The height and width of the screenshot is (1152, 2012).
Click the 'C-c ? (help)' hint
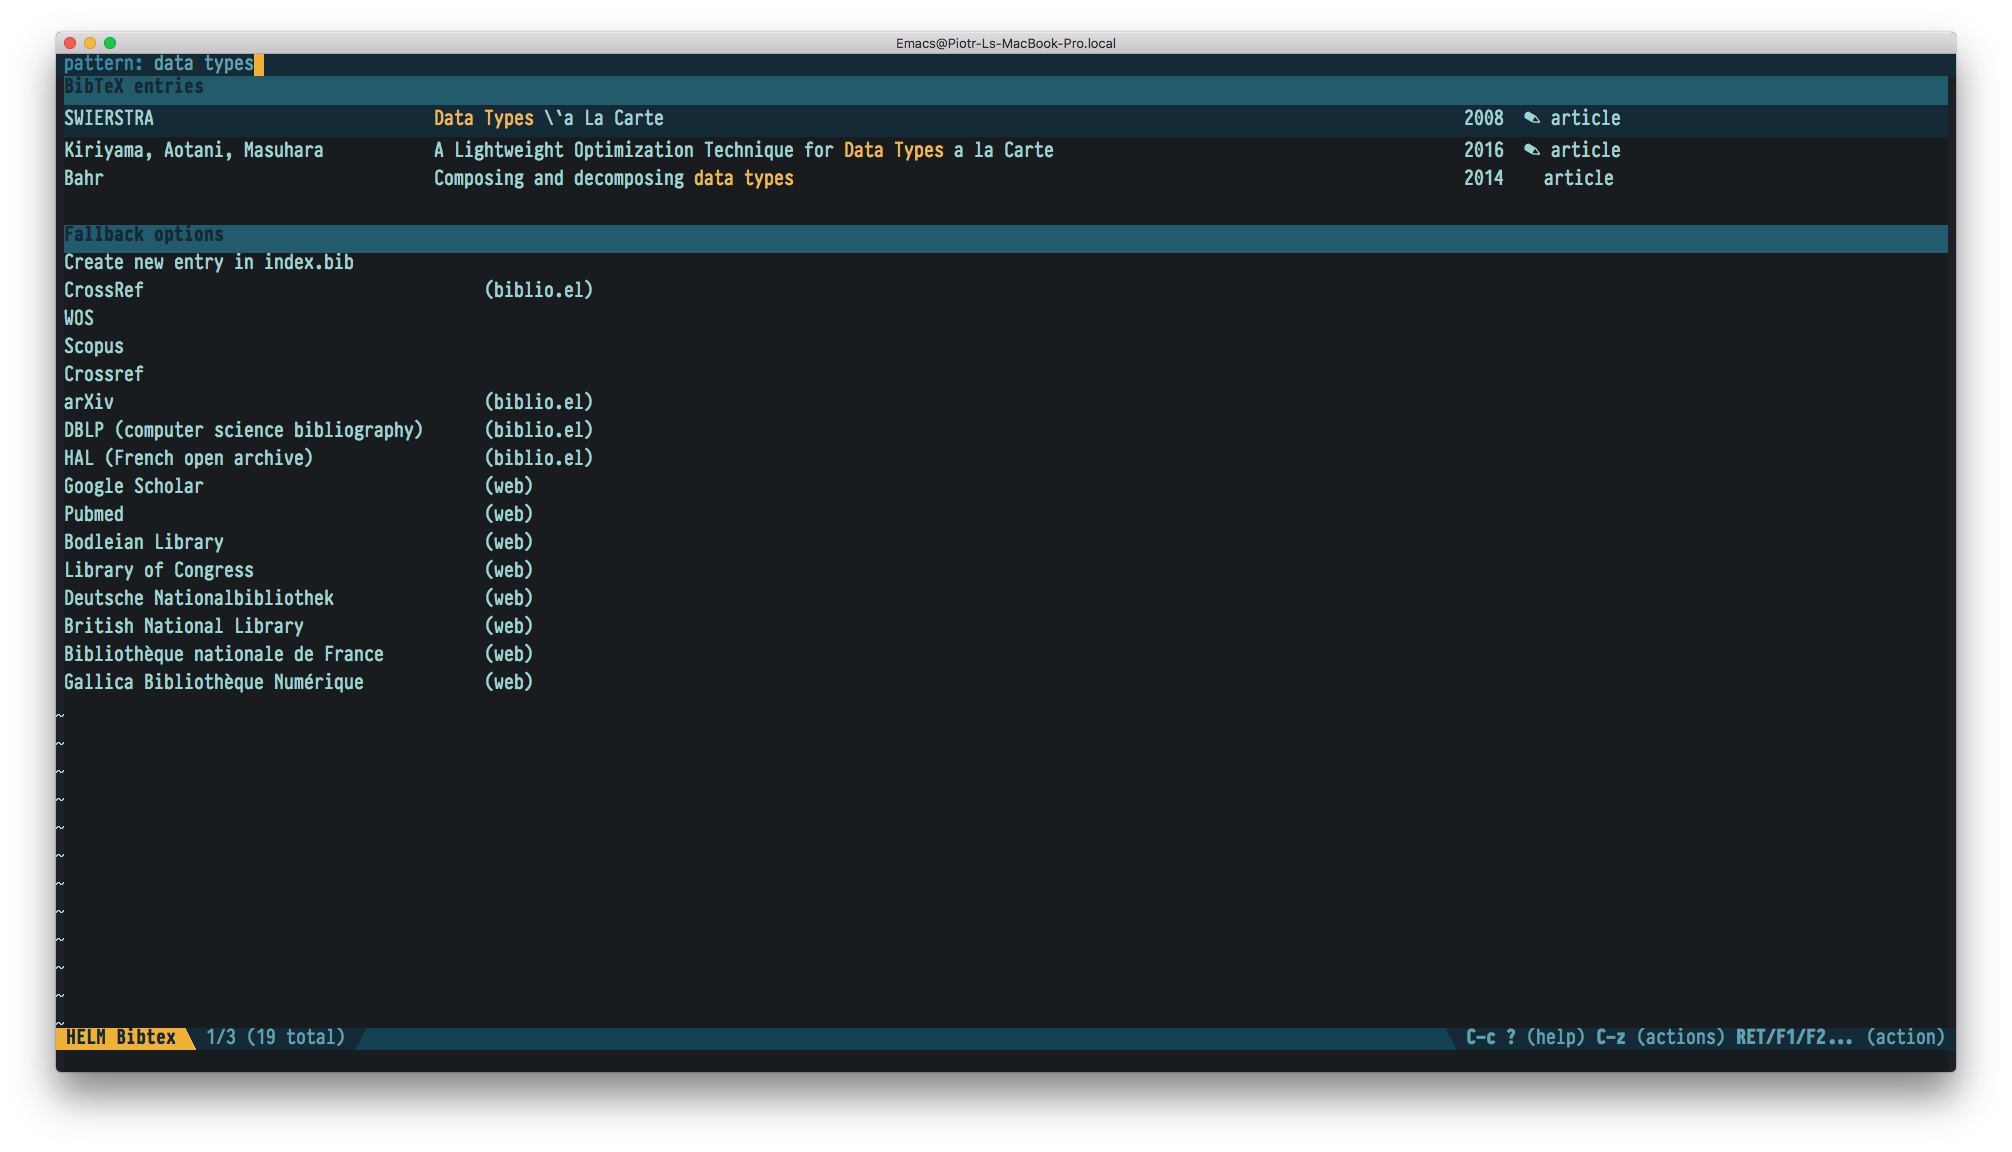tap(1525, 1038)
